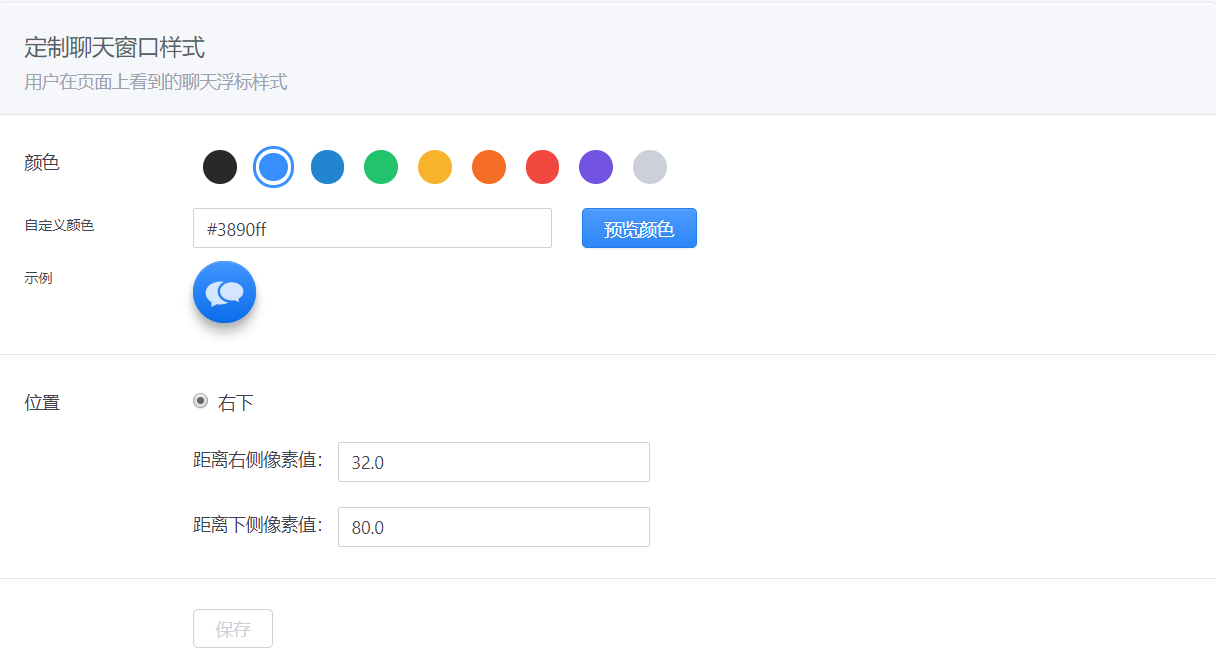Click the 定制聊天窗口样式 heading
The image size is (1216, 670).
pyautogui.click(x=114, y=47)
